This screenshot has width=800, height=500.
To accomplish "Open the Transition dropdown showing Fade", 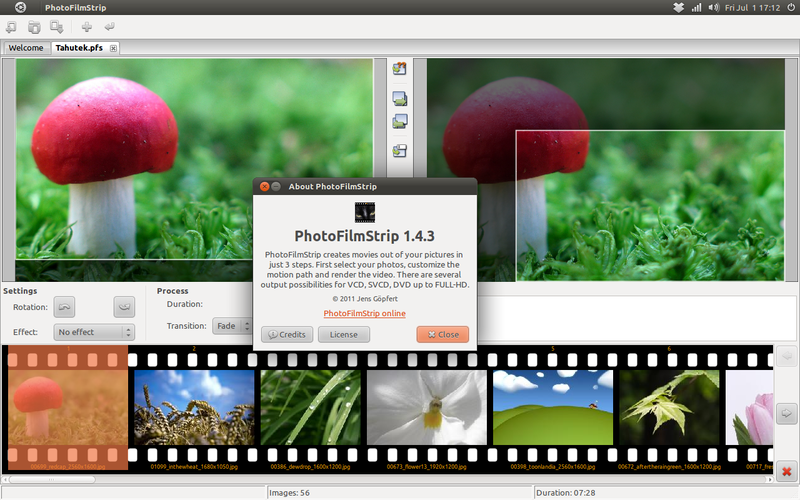I will coord(233,326).
